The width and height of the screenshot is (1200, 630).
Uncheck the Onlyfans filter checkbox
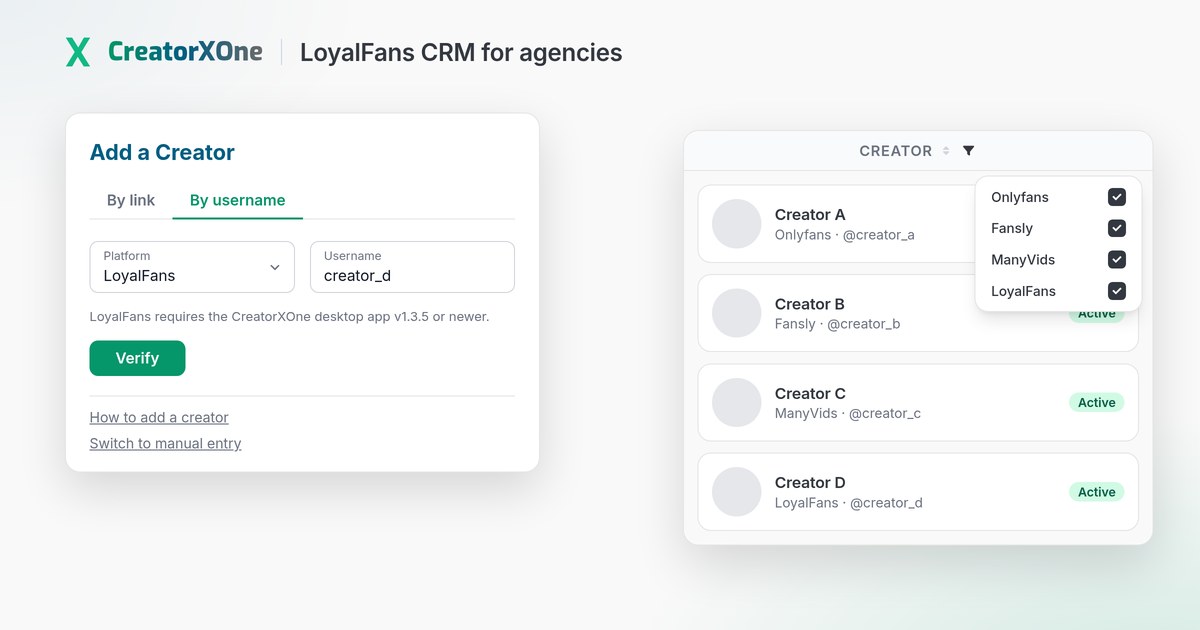click(1117, 197)
